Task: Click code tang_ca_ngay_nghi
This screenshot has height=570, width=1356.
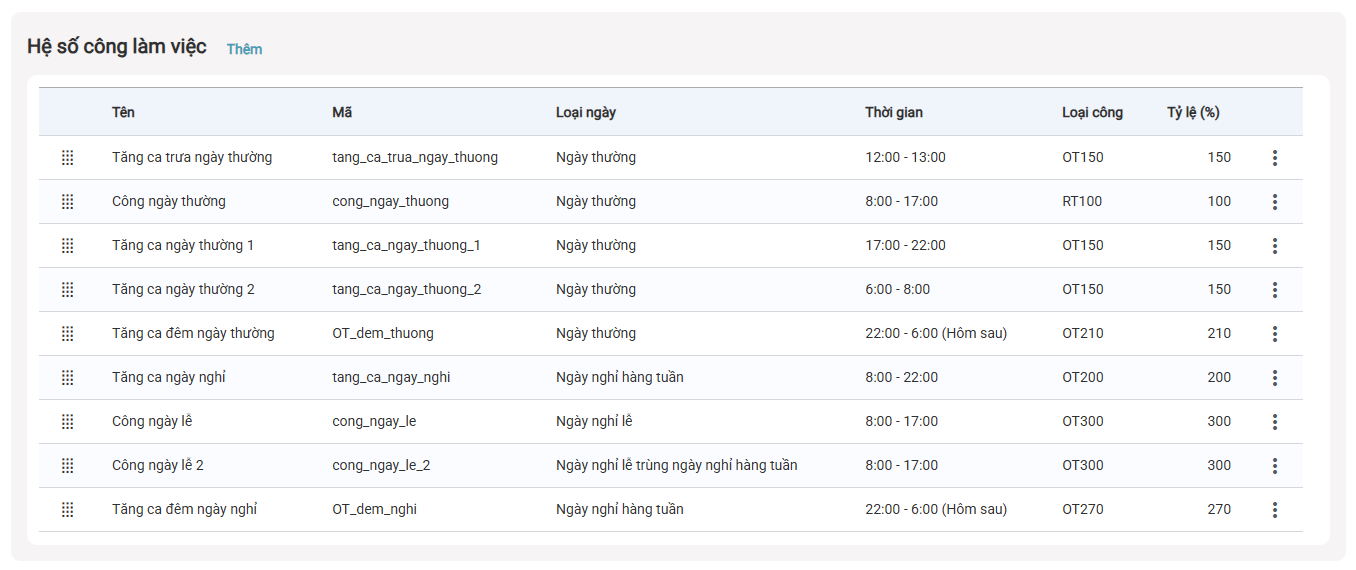Action: (391, 377)
